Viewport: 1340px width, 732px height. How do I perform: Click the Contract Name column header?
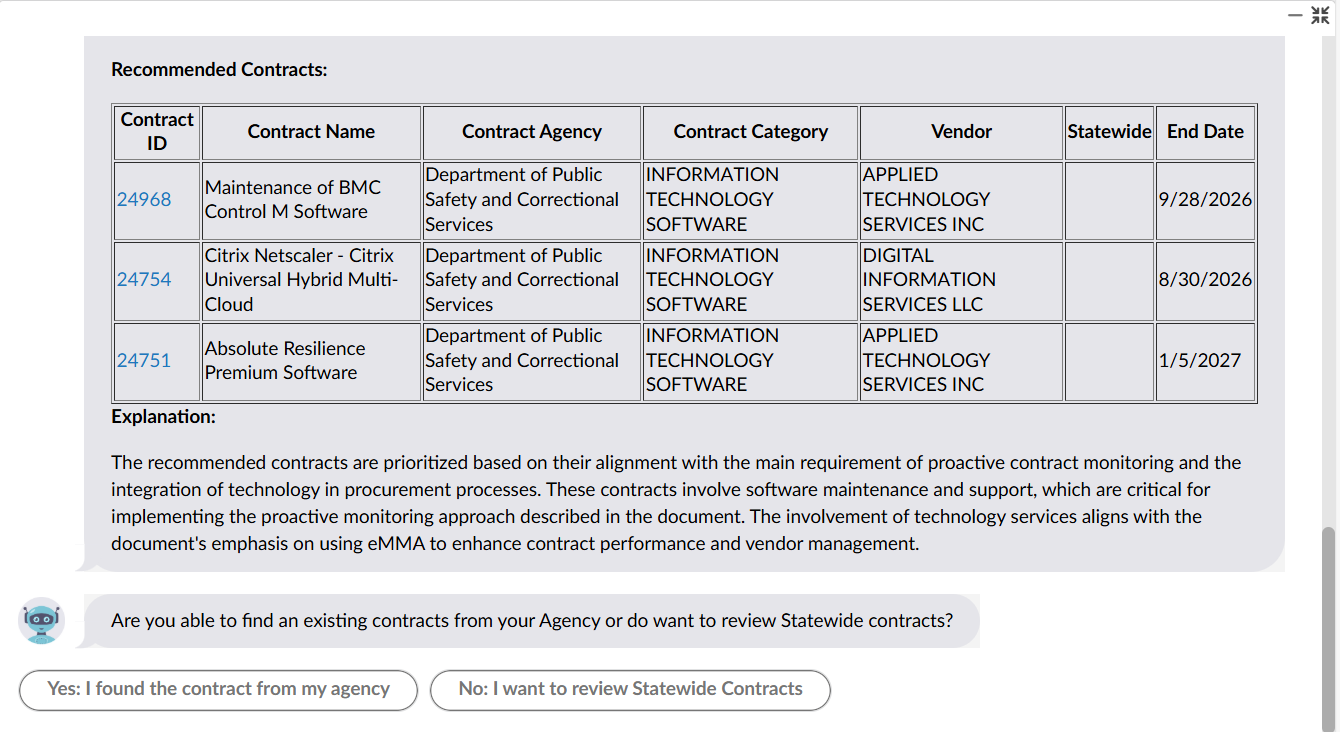click(x=310, y=131)
